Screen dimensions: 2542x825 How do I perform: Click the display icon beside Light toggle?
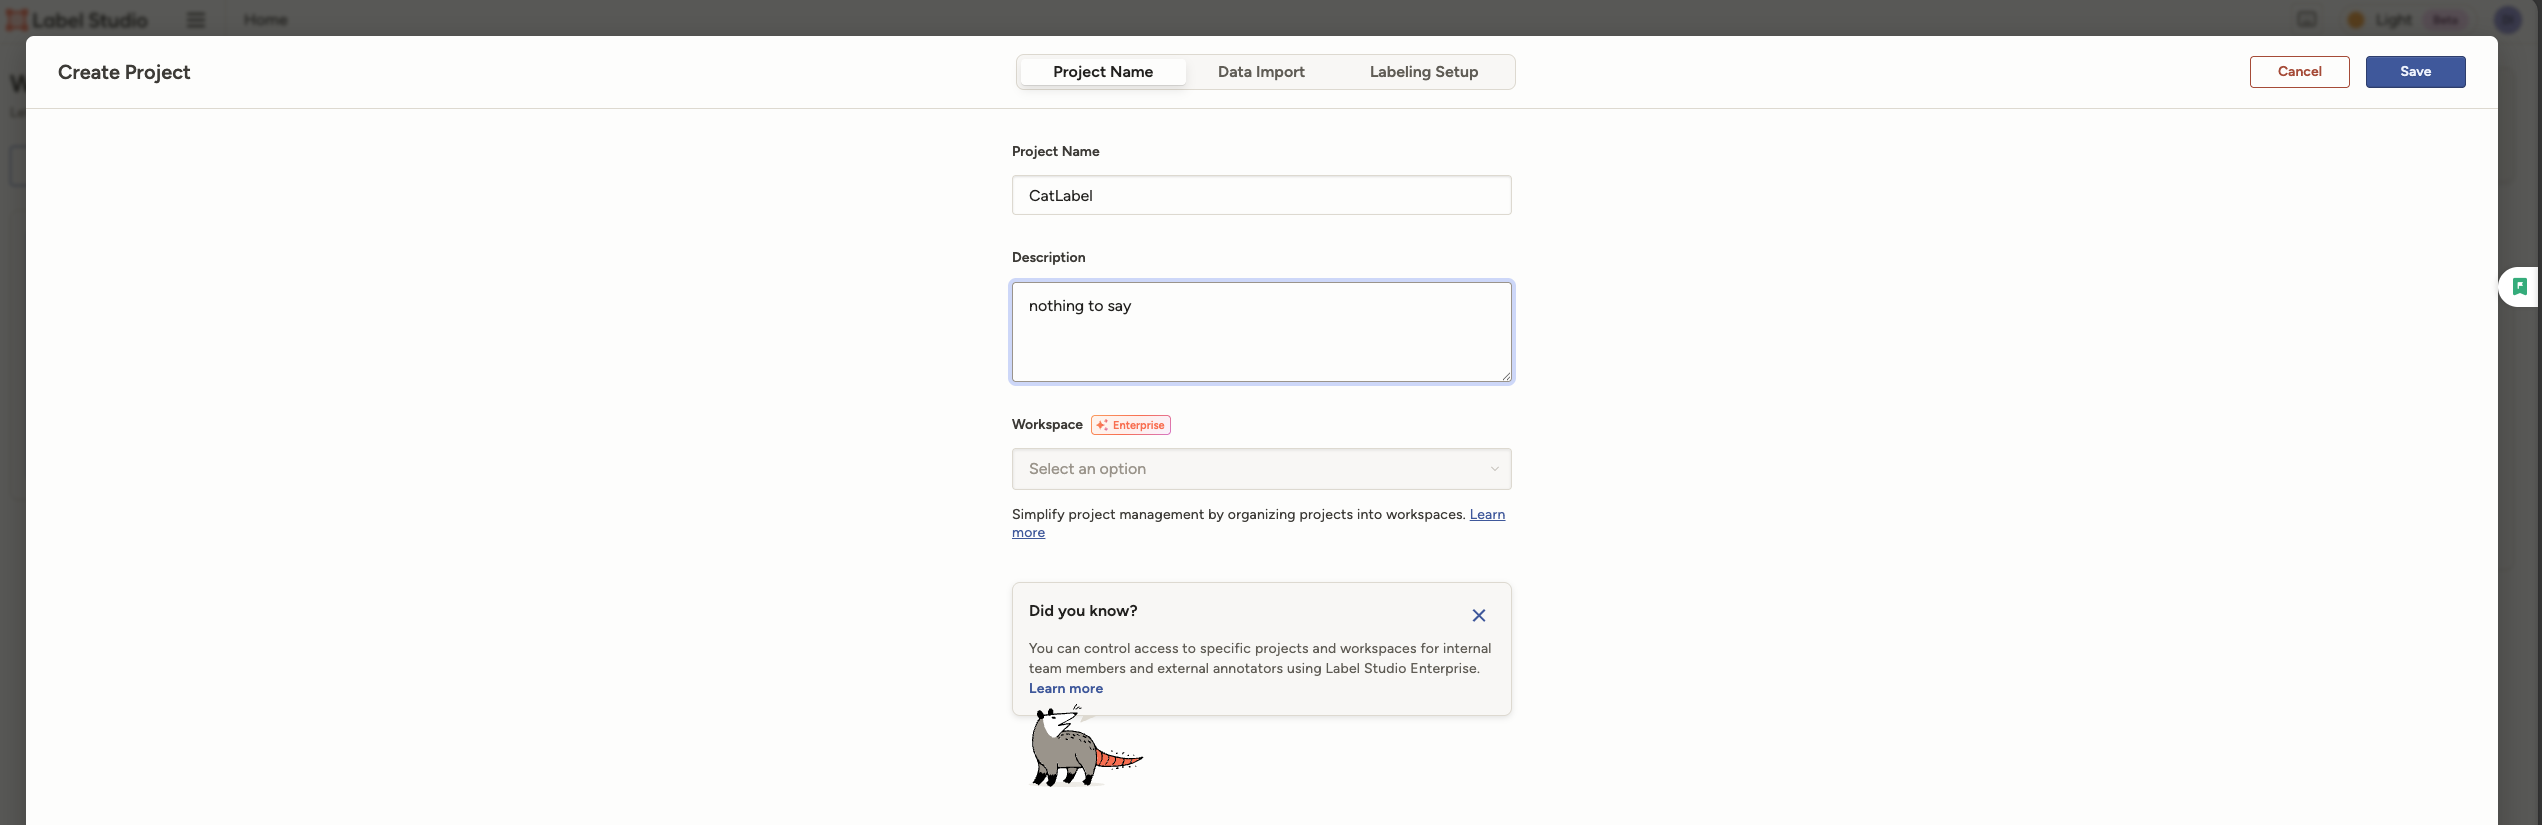click(x=2307, y=20)
